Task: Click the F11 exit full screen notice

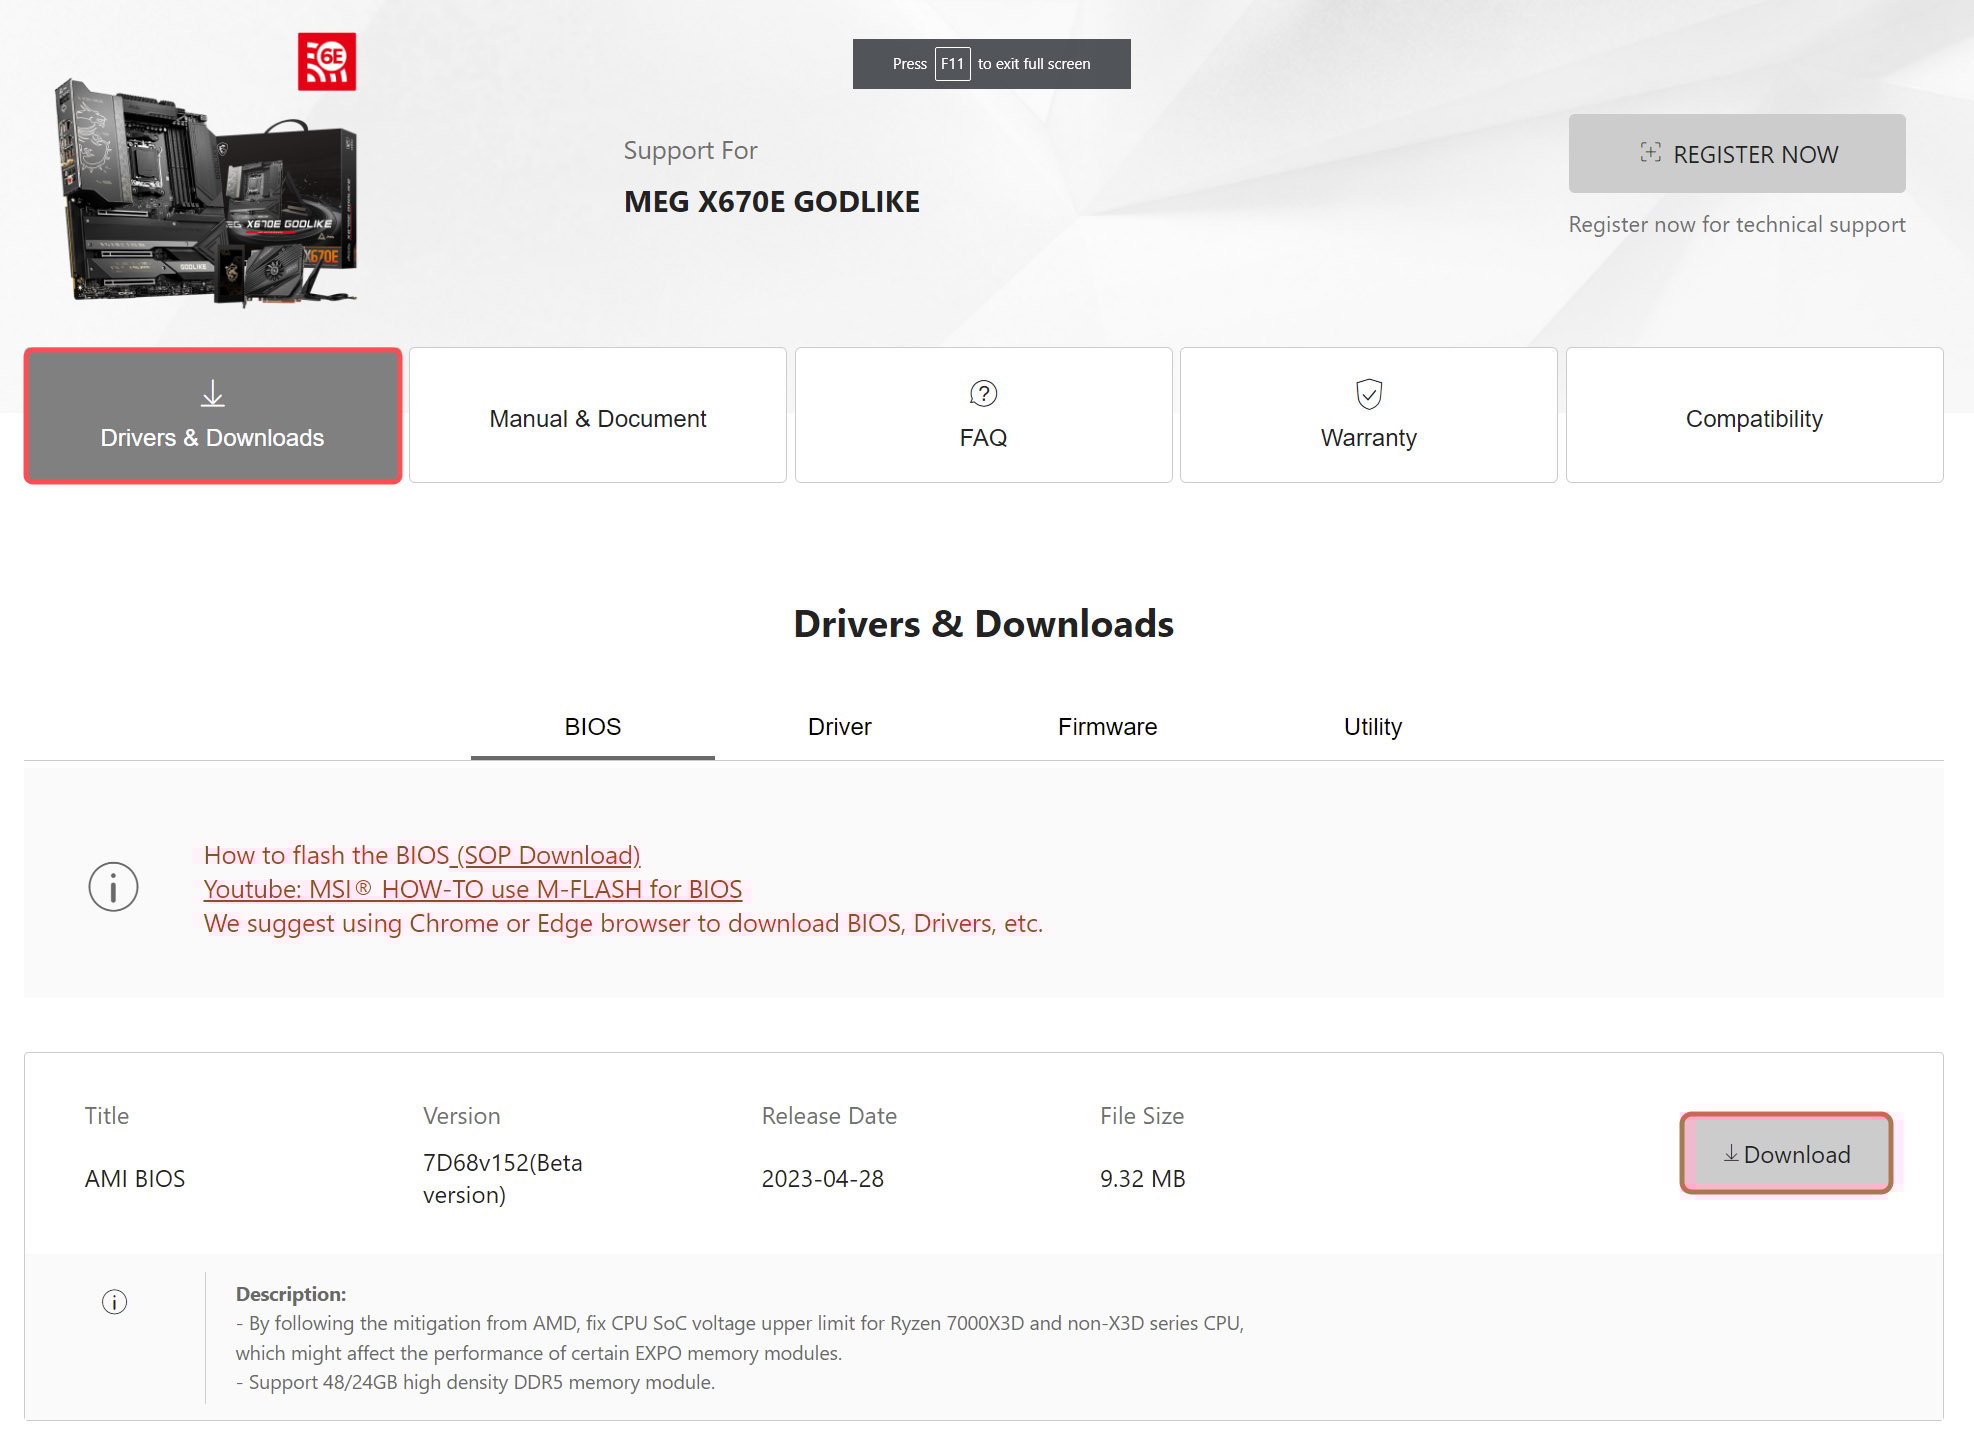Action: coord(992,64)
